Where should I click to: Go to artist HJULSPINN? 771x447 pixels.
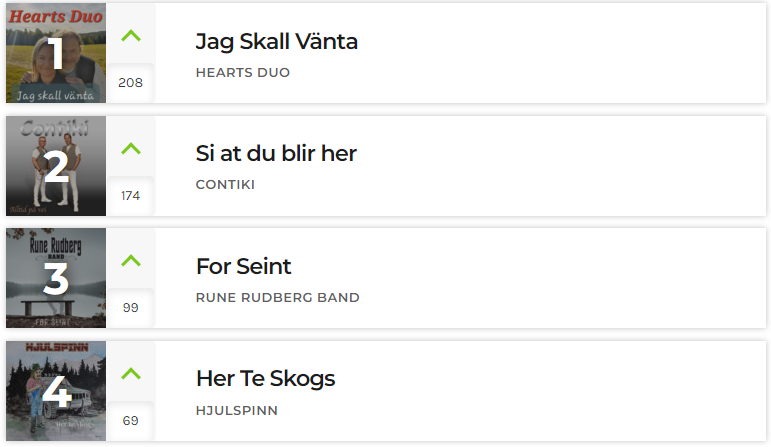[x=237, y=411]
